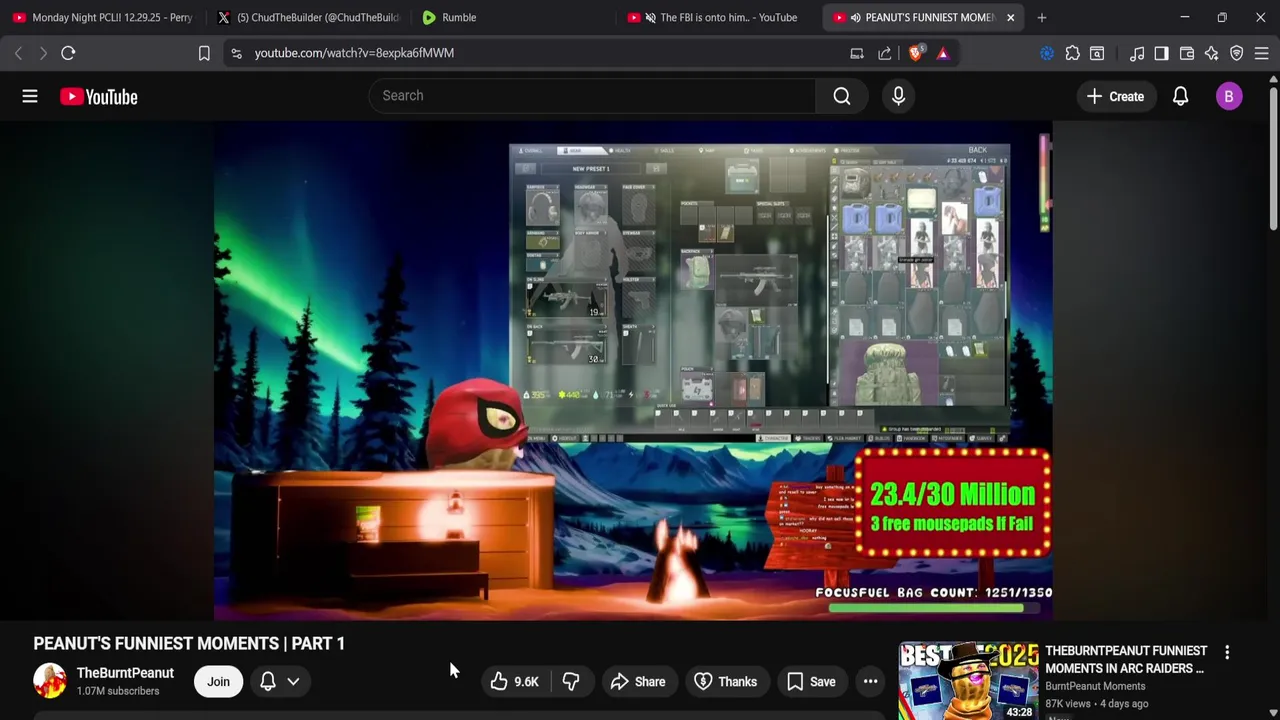This screenshot has height=720, width=1280.
Task: Open recommended BEST 2025 video thumbnail
Action: (967, 681)
